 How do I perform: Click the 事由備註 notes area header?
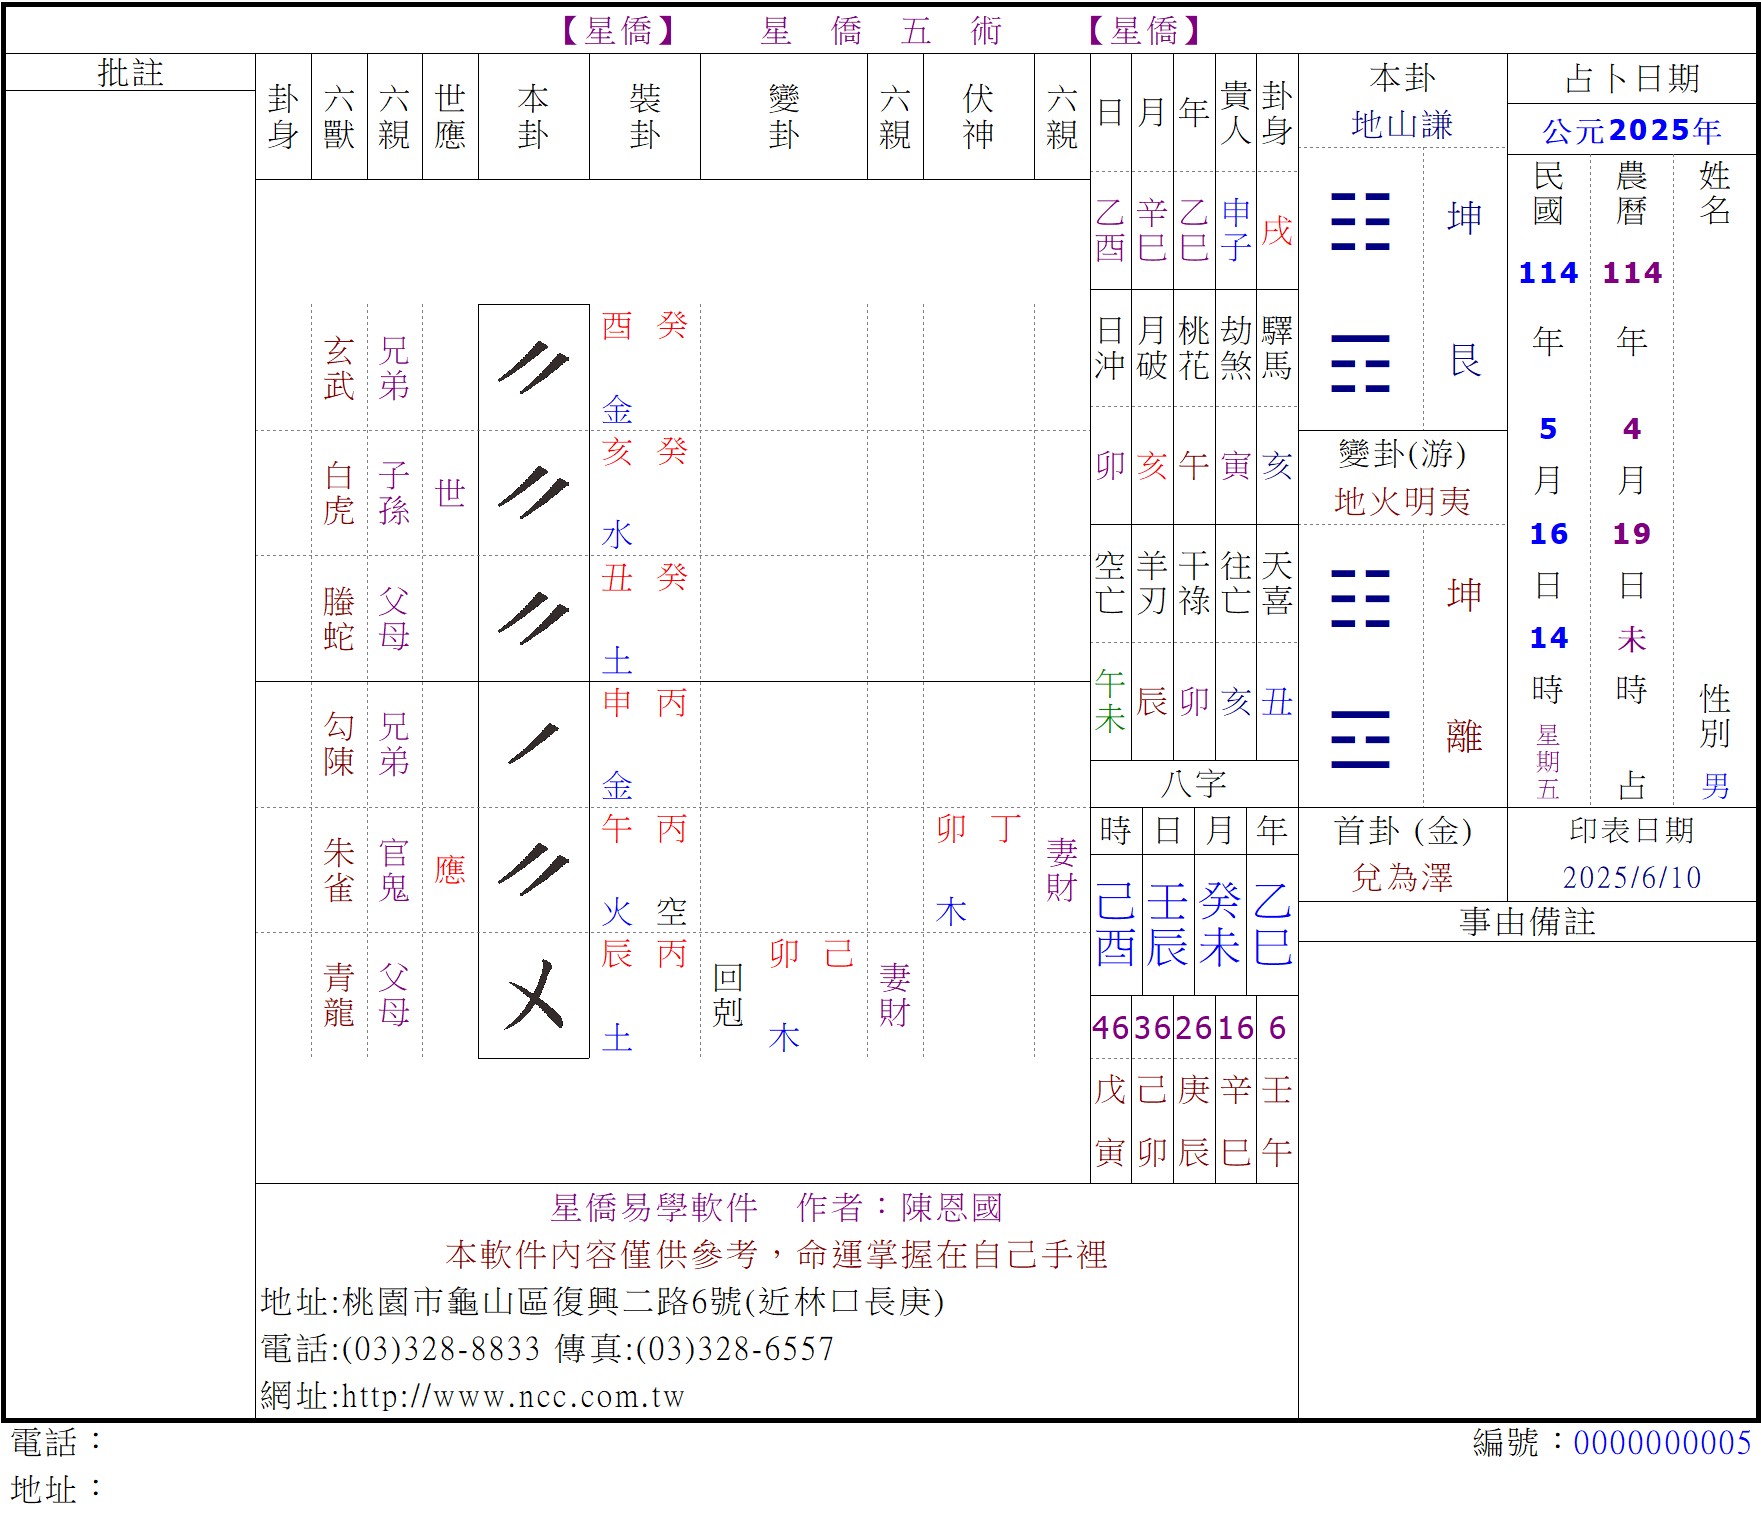pyautogui.click(x=1526, y=921)
